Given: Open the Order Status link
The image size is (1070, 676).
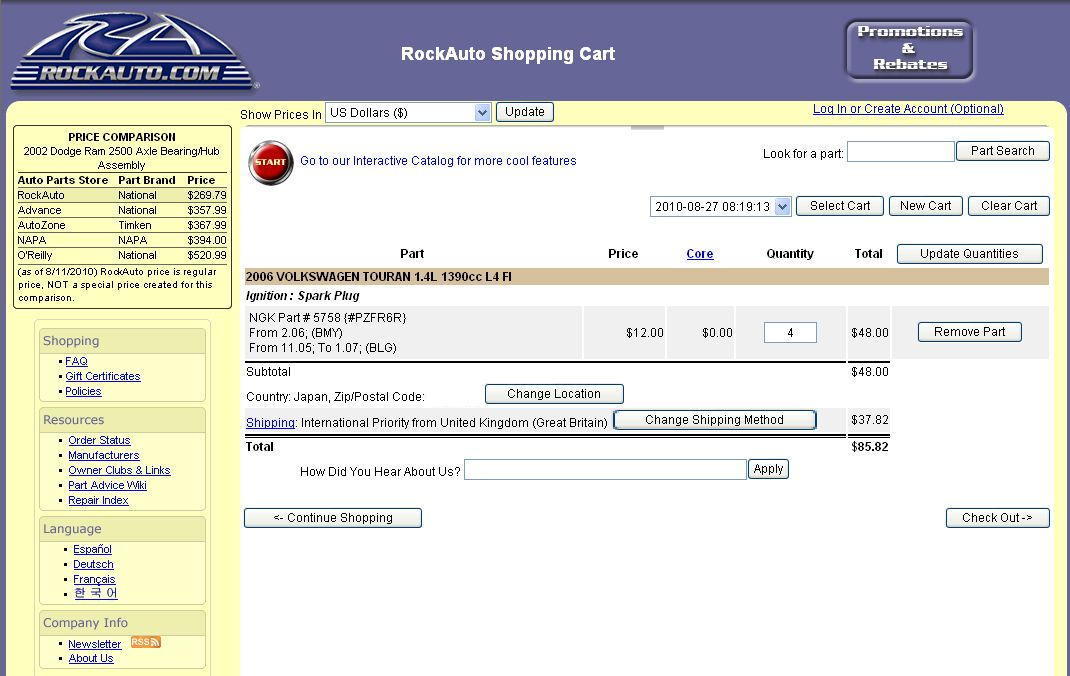Looking at the screenshot, I should (x=99, y=441).
